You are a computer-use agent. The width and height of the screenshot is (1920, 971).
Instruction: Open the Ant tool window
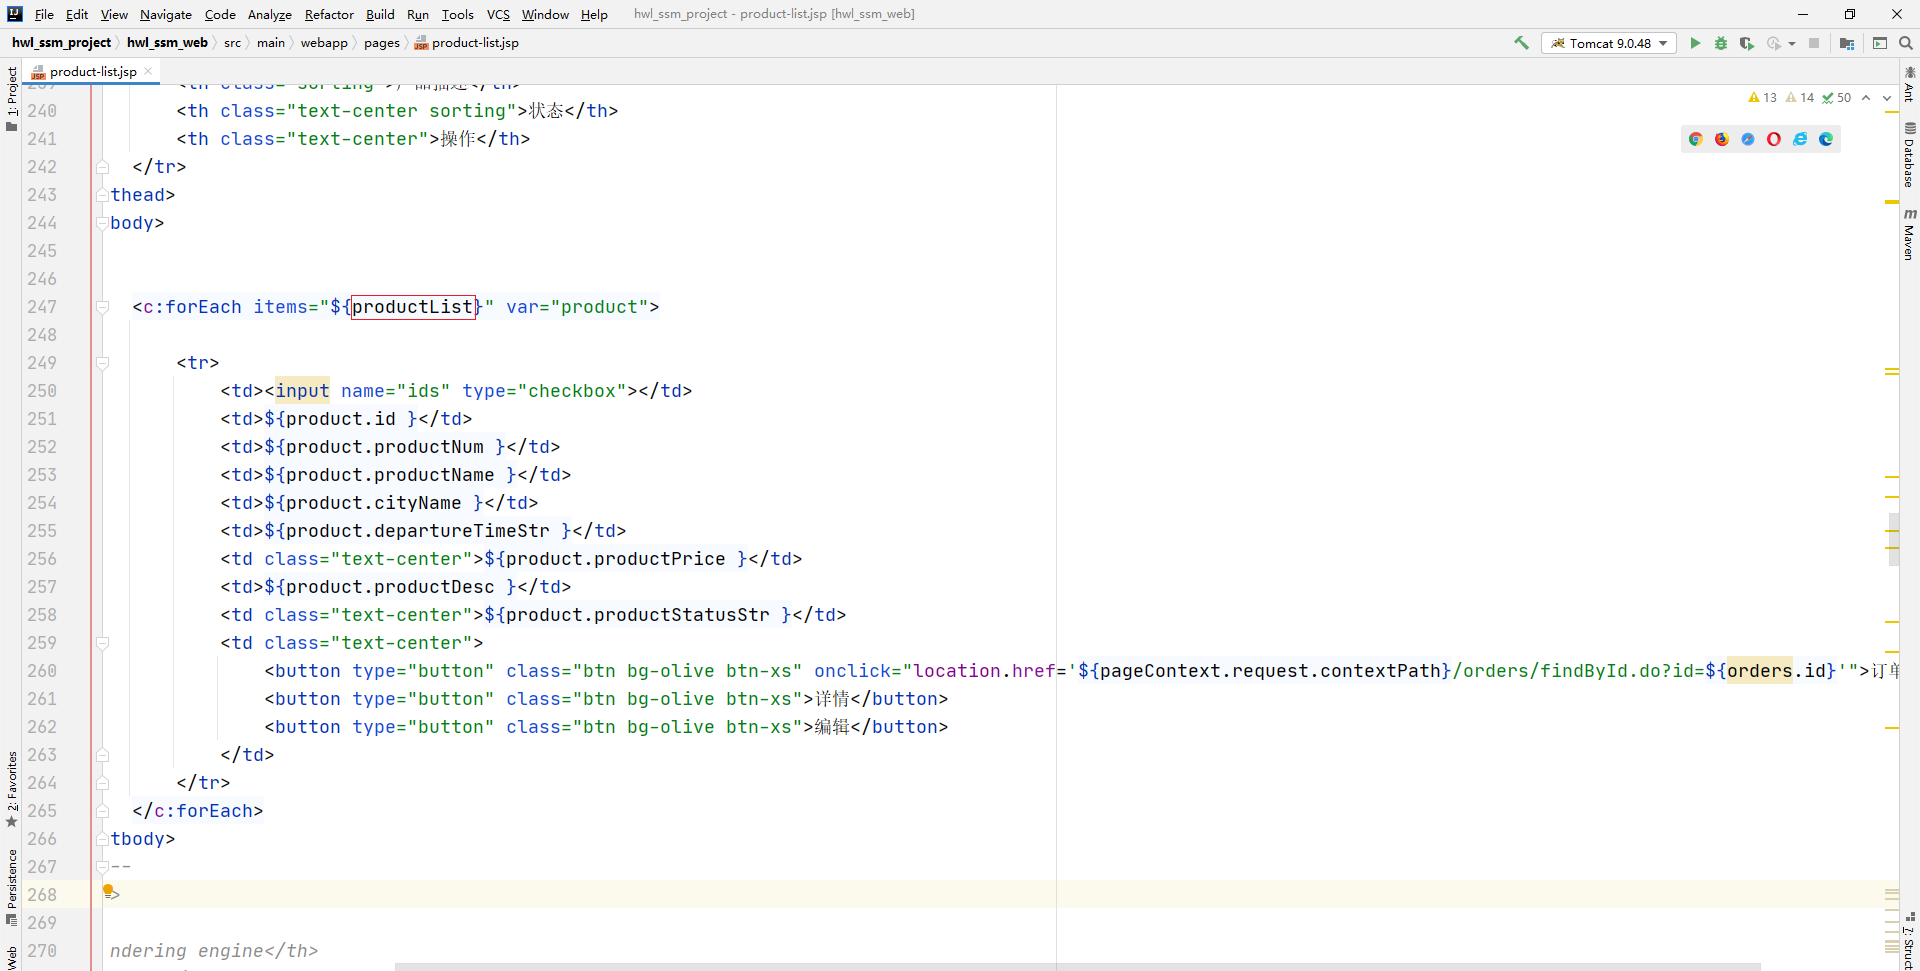(1909, 84)
